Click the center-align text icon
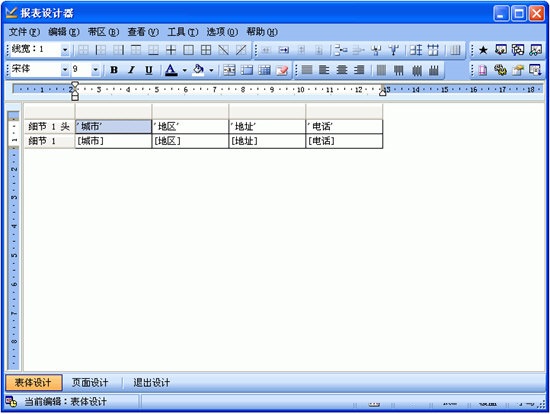 pyautogui.click(x=341, y=70)
